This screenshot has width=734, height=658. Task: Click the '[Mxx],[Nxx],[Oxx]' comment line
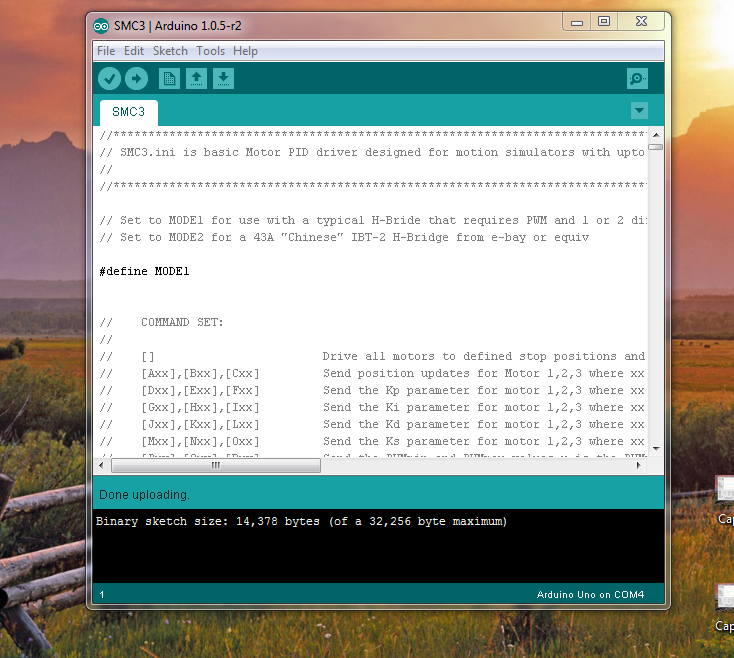pyautogui.click(x=372, y=441)
